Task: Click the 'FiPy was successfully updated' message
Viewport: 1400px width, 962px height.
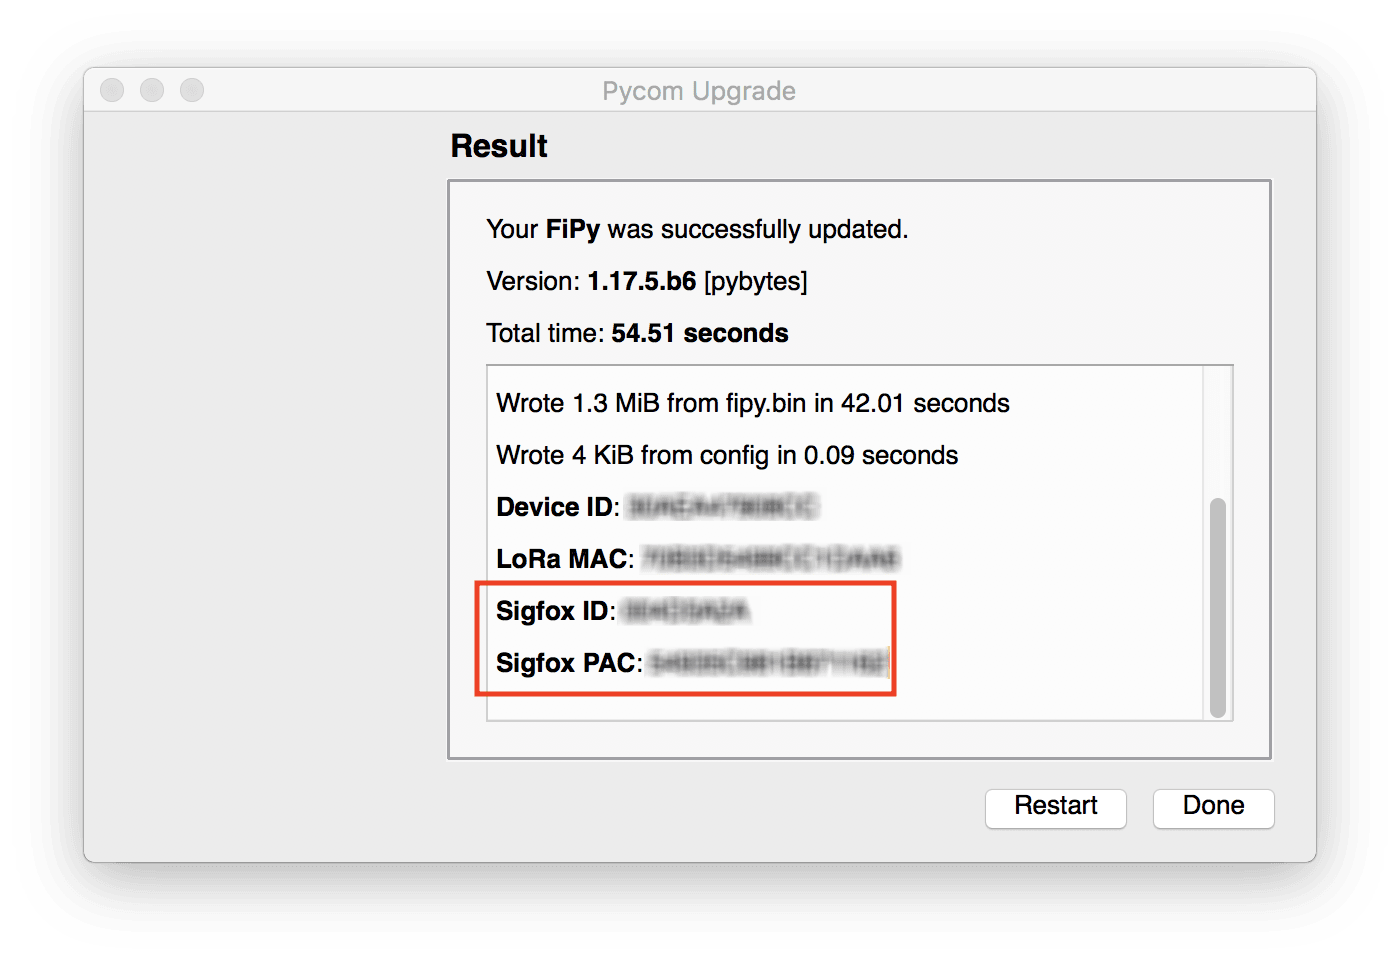Action: pyautogui.click(x=697, y=229)
